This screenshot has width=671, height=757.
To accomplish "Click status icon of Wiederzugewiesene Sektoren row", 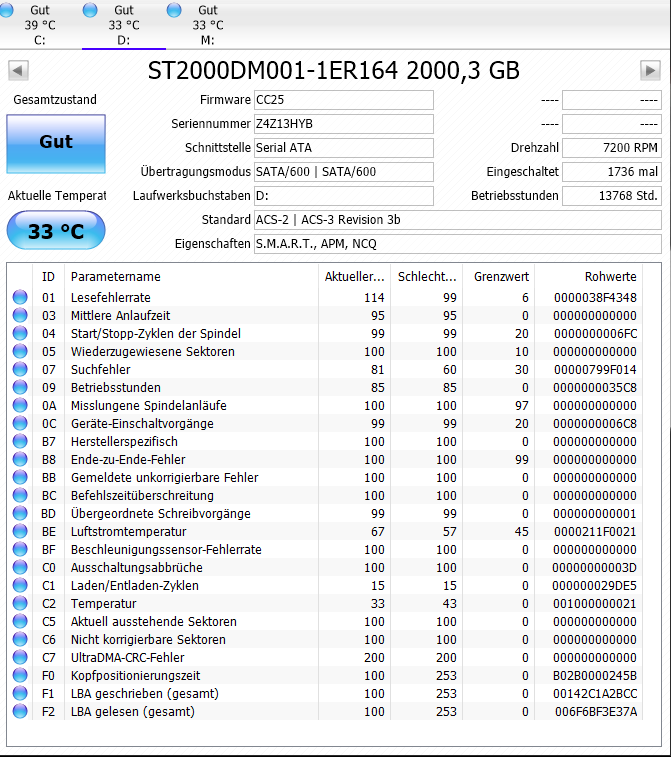I will pos(20,351).
